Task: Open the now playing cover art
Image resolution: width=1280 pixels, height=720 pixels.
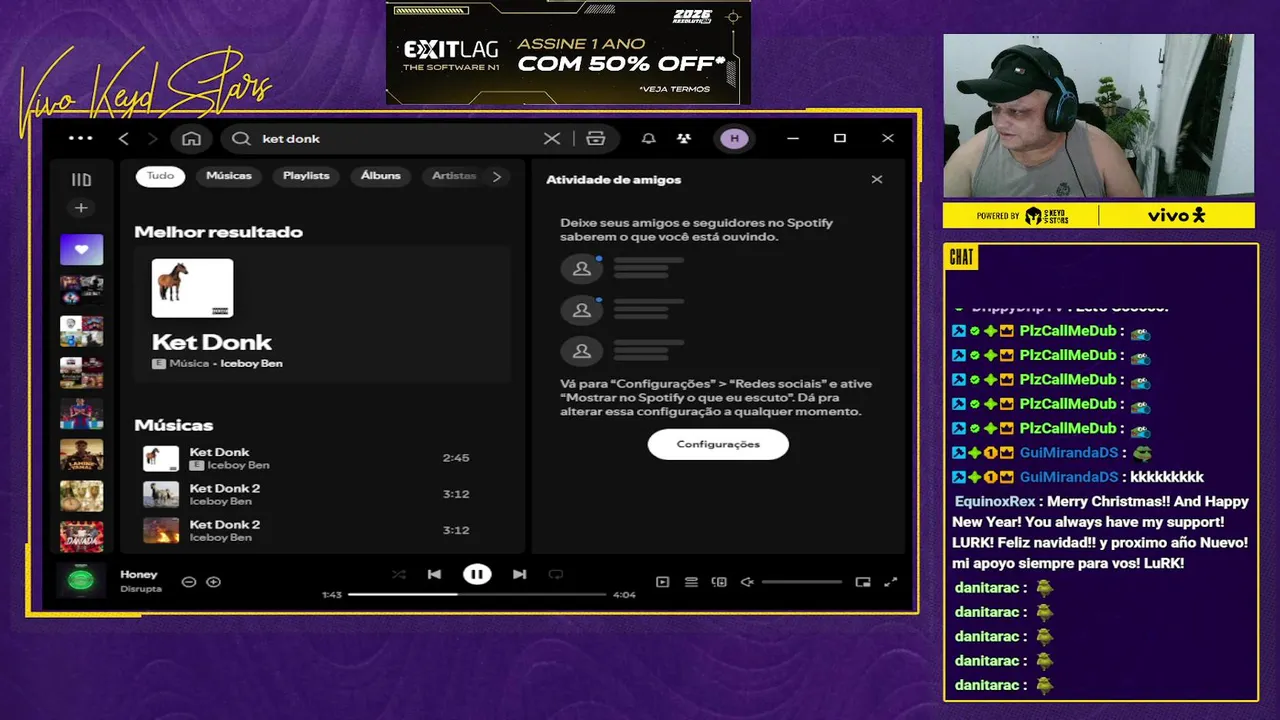Action: coord(81,581)
